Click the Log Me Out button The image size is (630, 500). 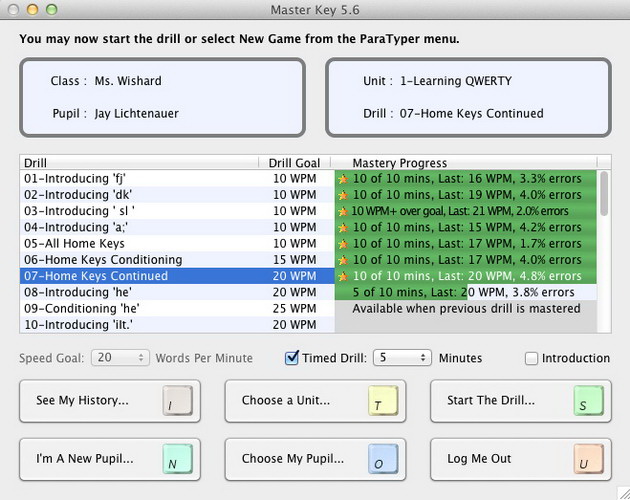(x=521, y=459)
